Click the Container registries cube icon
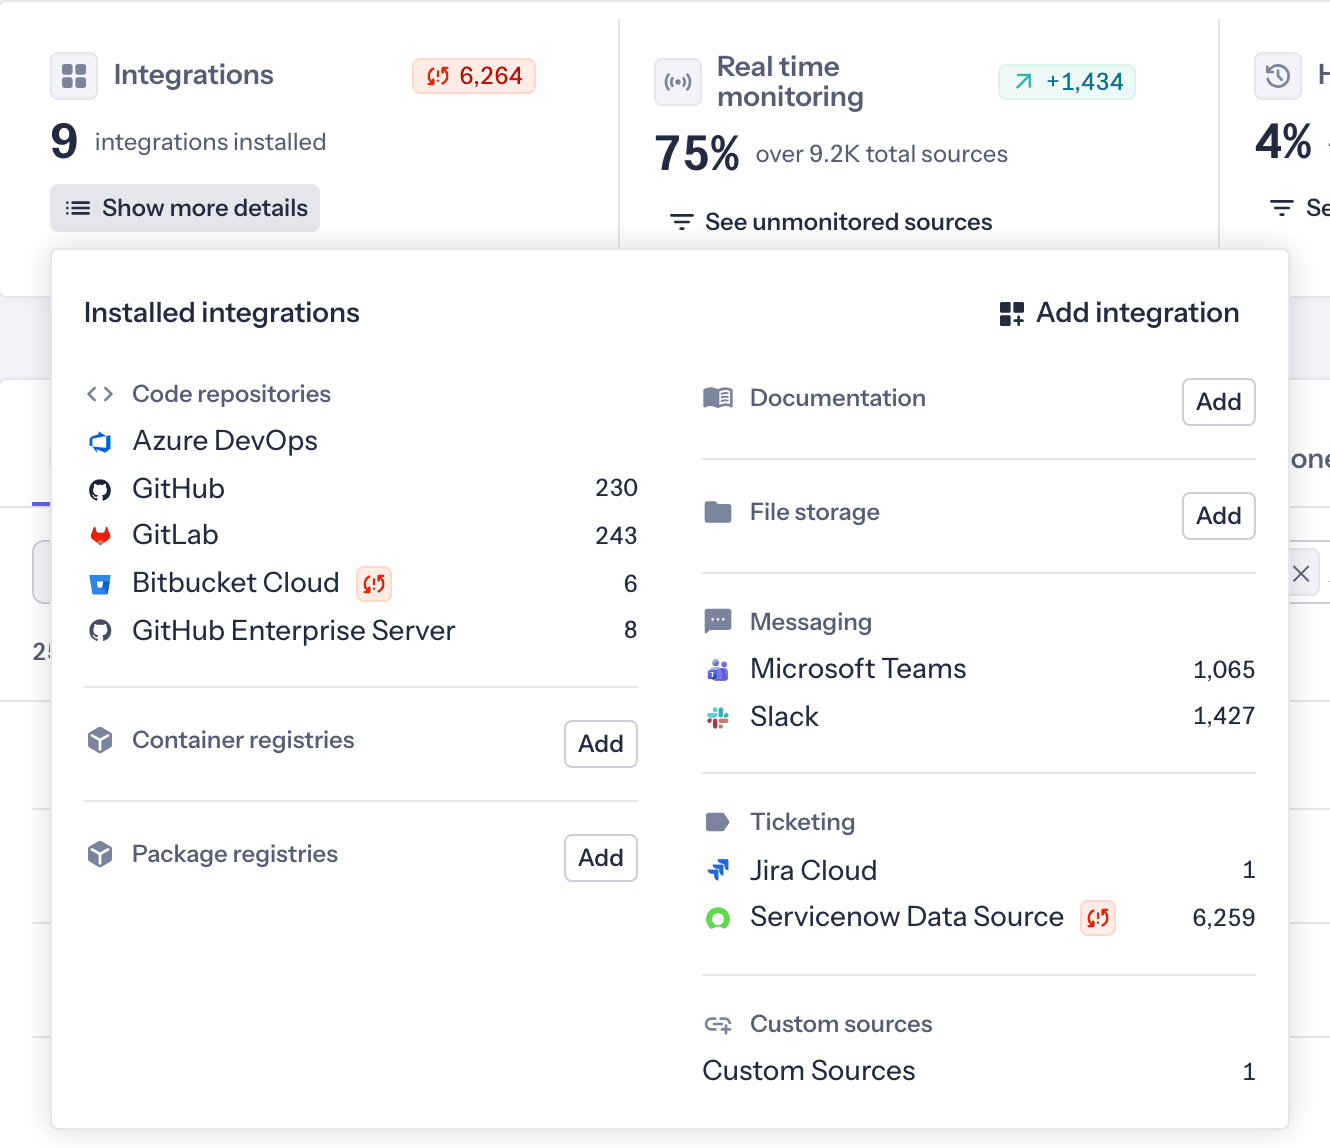This screenshot has height=1148, width=1330. (100, 740)
